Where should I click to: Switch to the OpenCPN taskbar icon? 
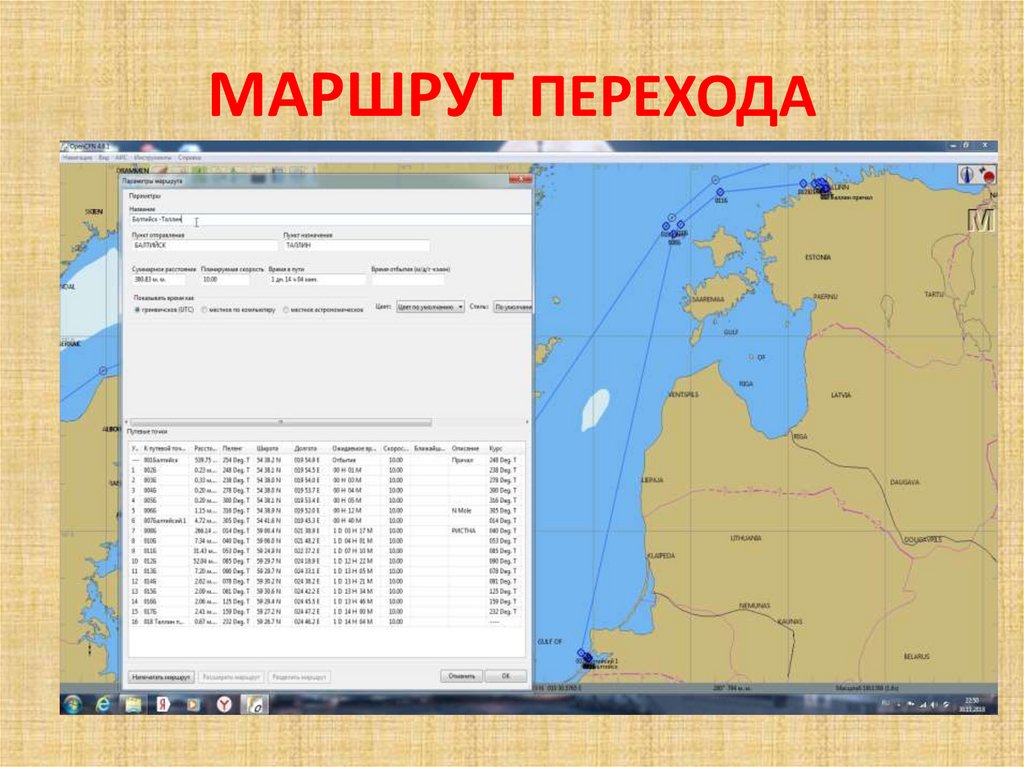tap(255, 704)
